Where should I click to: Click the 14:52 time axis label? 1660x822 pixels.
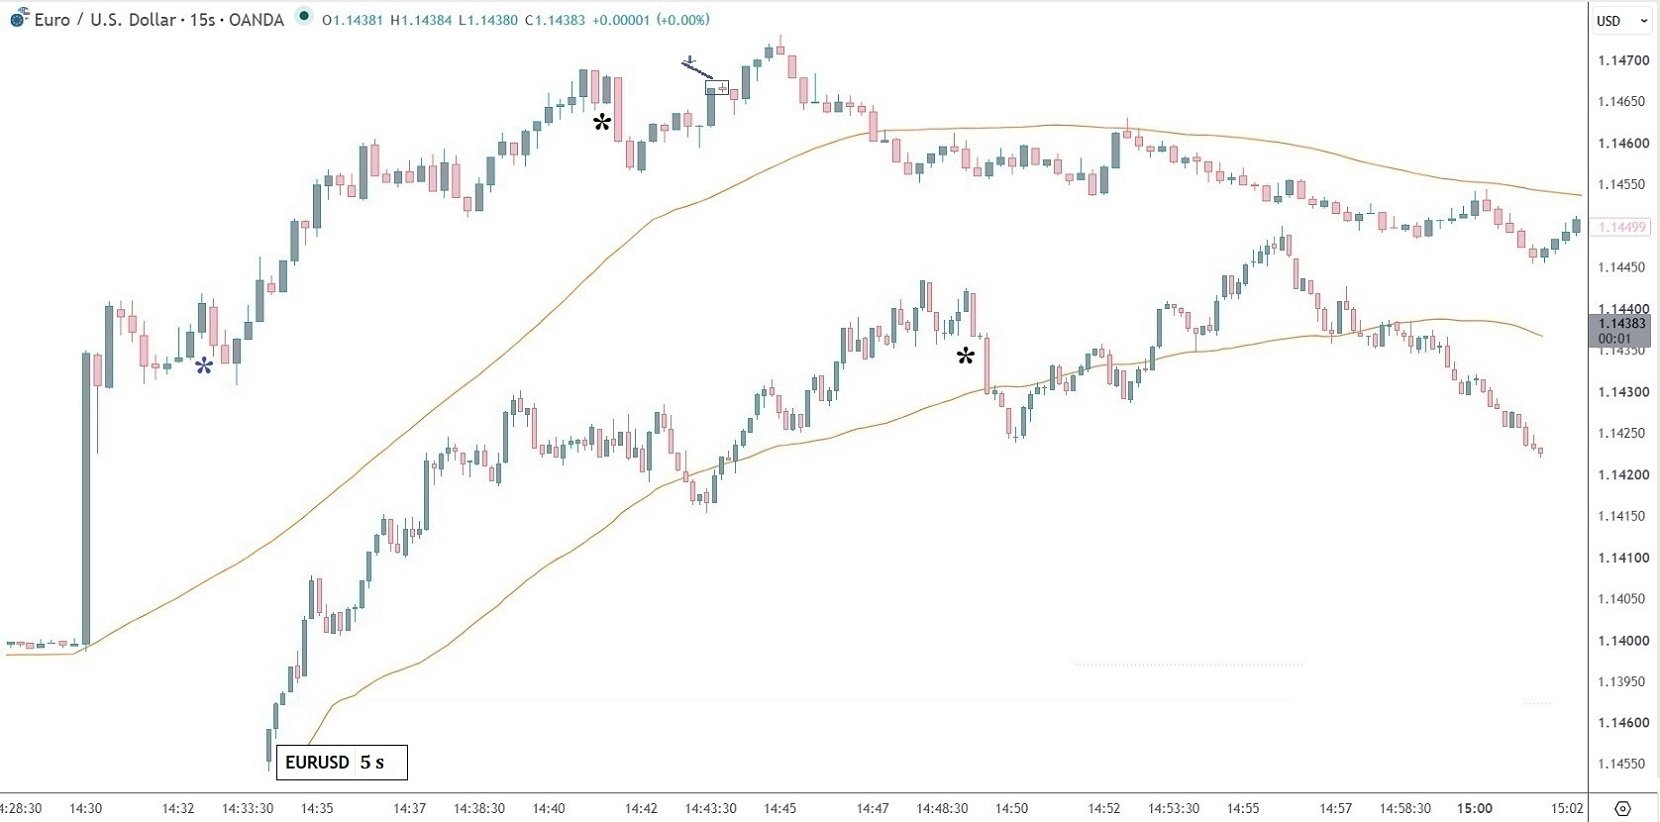[1105, 808]
